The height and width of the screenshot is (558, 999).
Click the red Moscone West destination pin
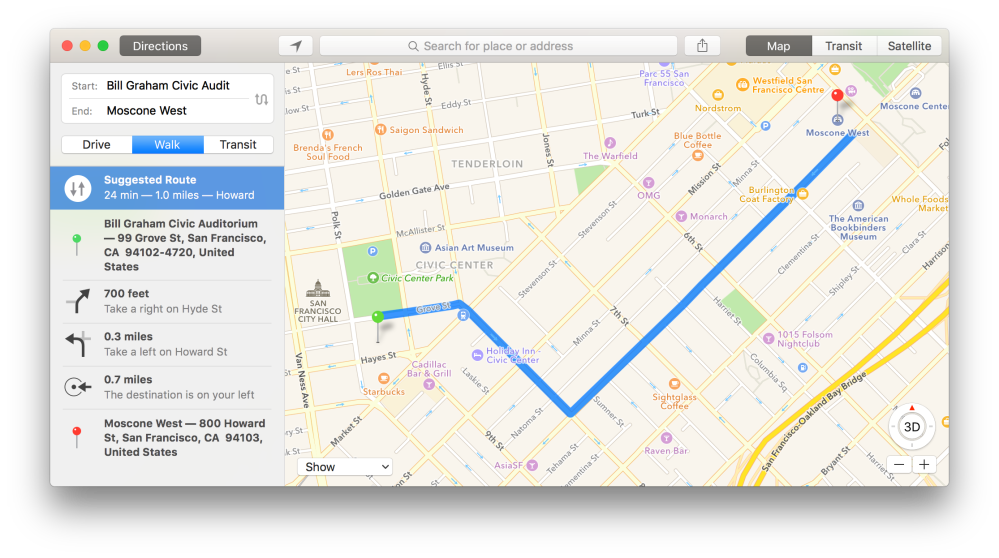point(837,98)
